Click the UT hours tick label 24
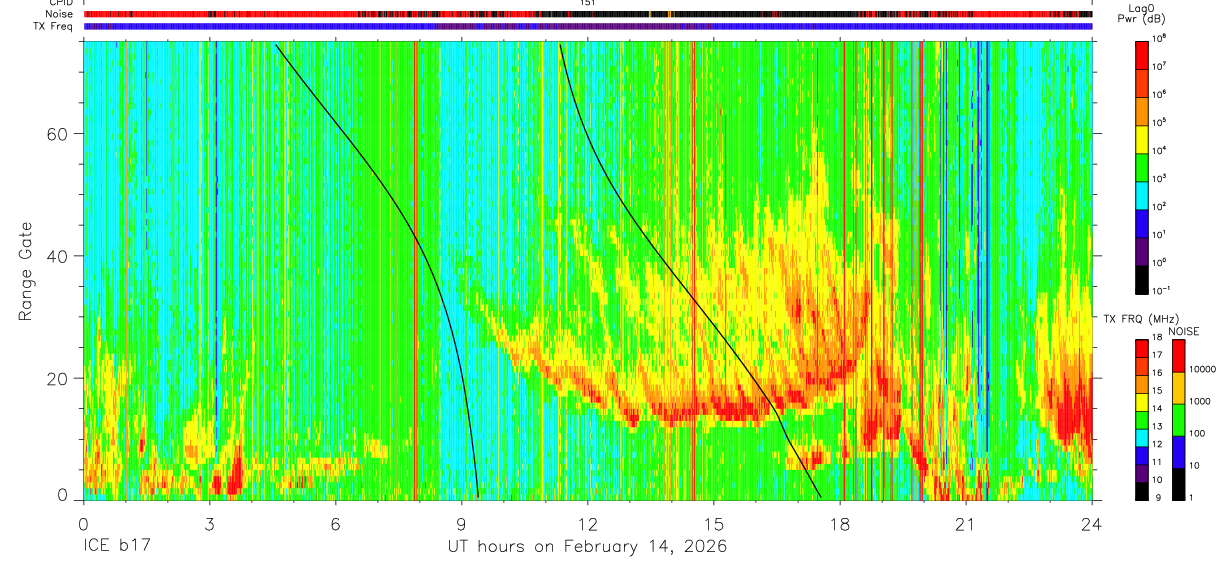1228x567 pixels. 1092,523
